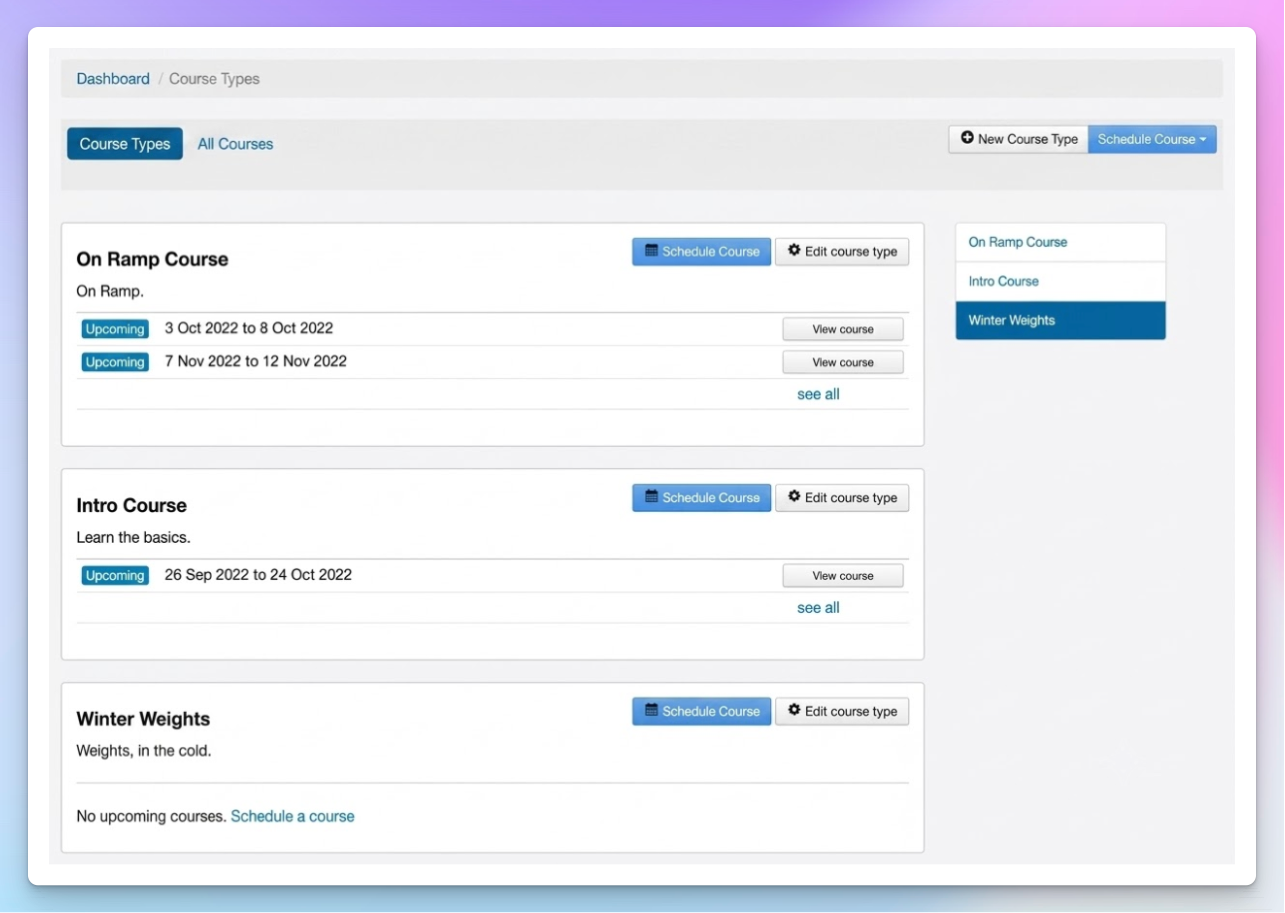Click the Course Types breadcrumb text
This screenshot has height=913, width=1285.
click(x=214, y=79)
